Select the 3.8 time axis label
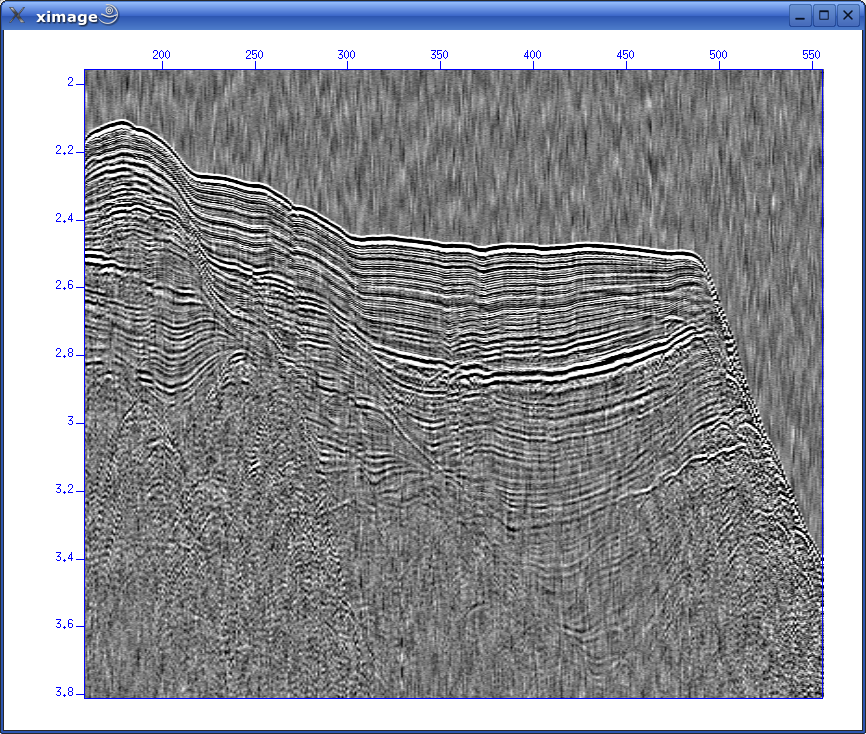Screen dimensions: 866x734 63,692
